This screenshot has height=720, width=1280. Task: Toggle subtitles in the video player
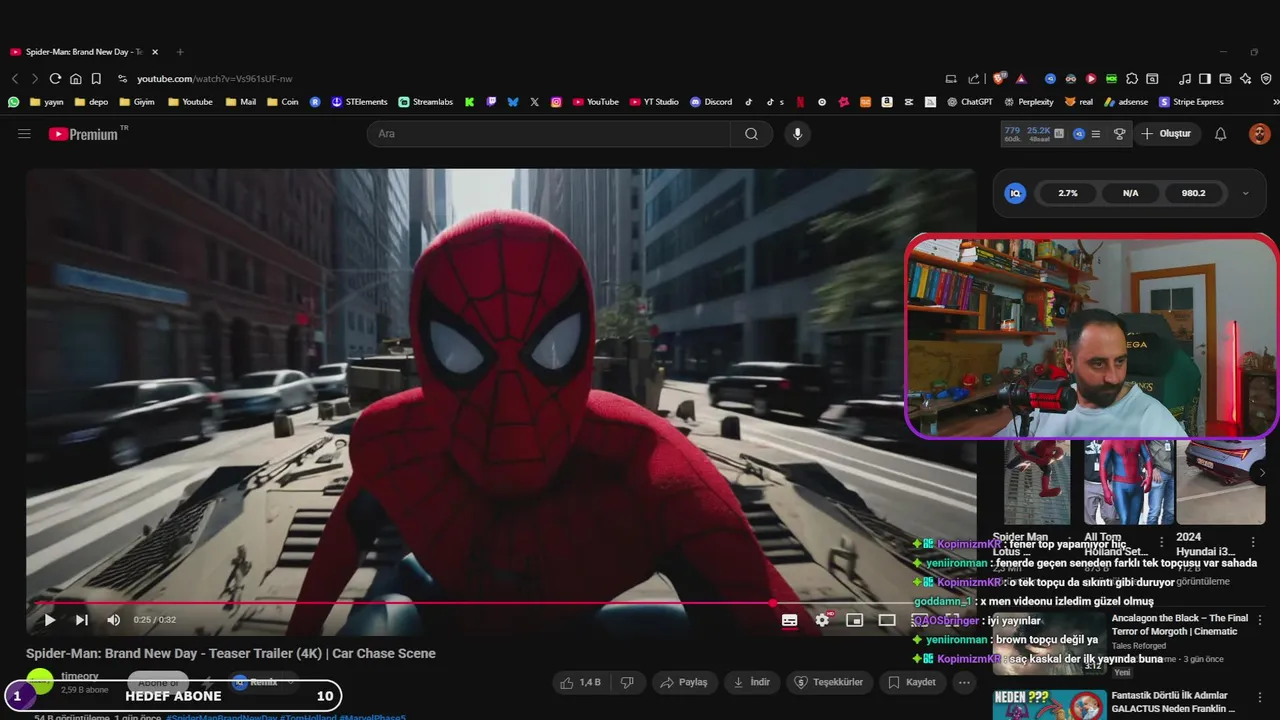click(789, 620)
